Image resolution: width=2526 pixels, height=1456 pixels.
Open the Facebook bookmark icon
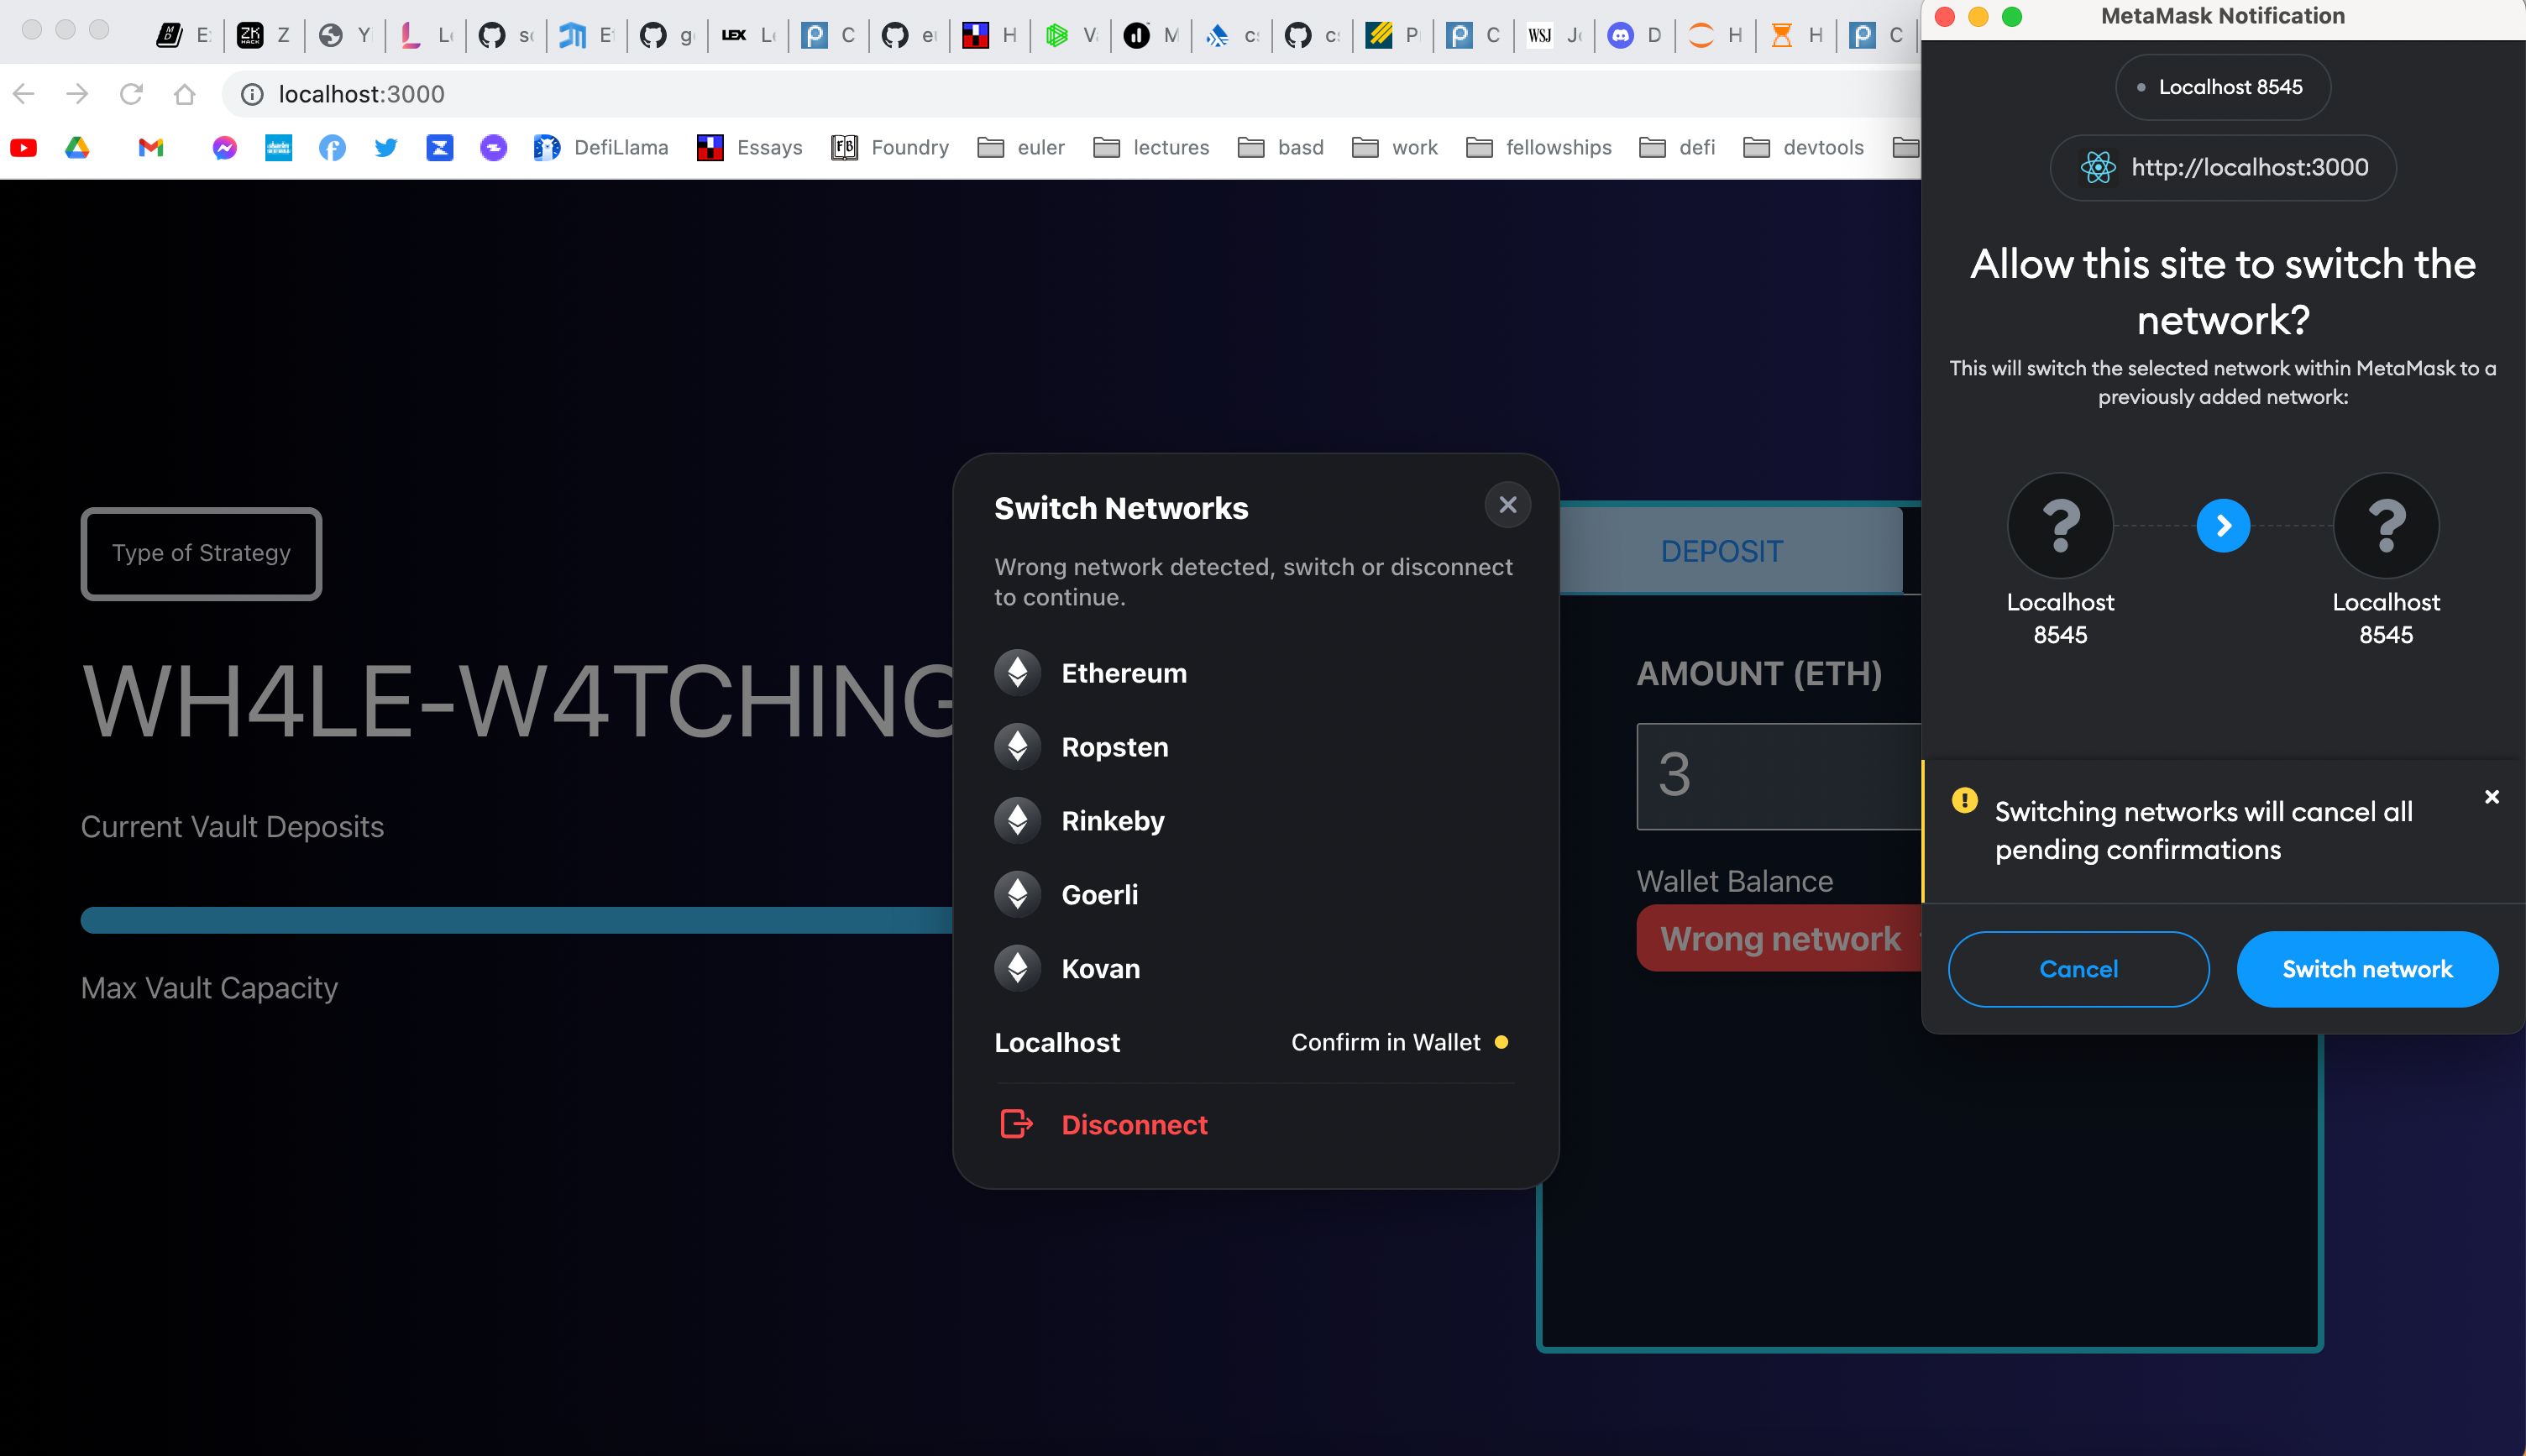point(332,148)
